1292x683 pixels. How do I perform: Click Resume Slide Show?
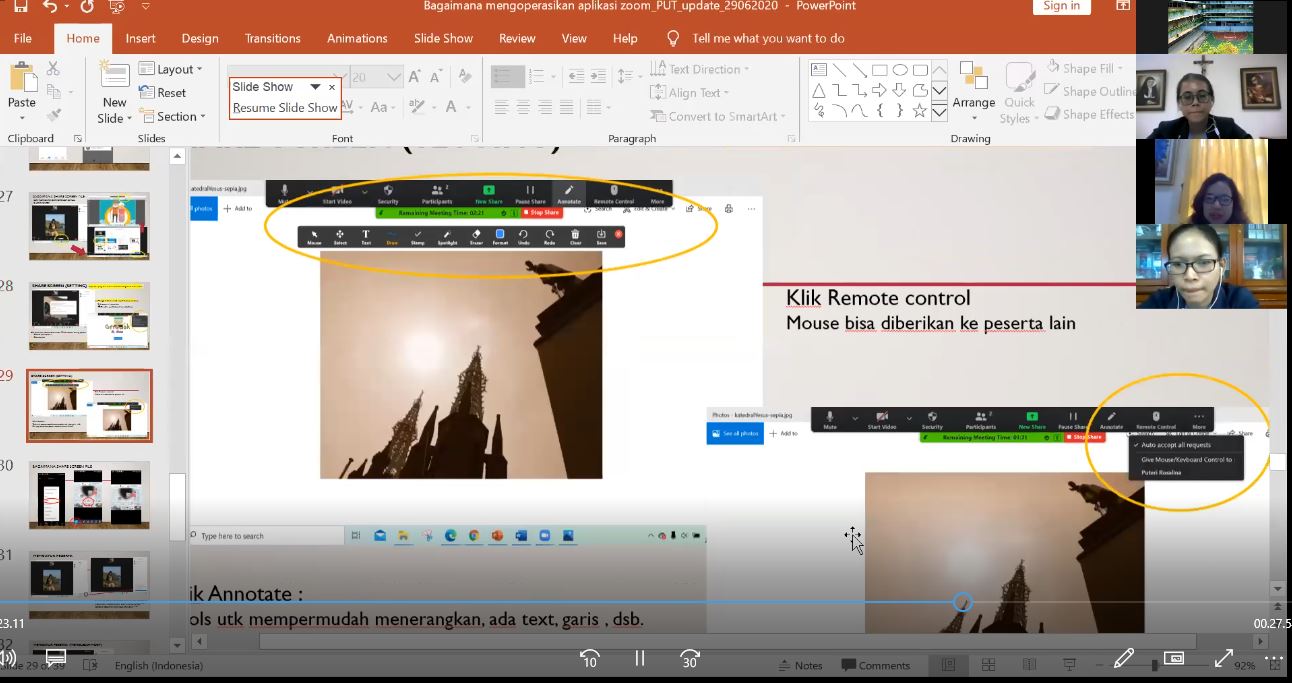coord(285,108)
